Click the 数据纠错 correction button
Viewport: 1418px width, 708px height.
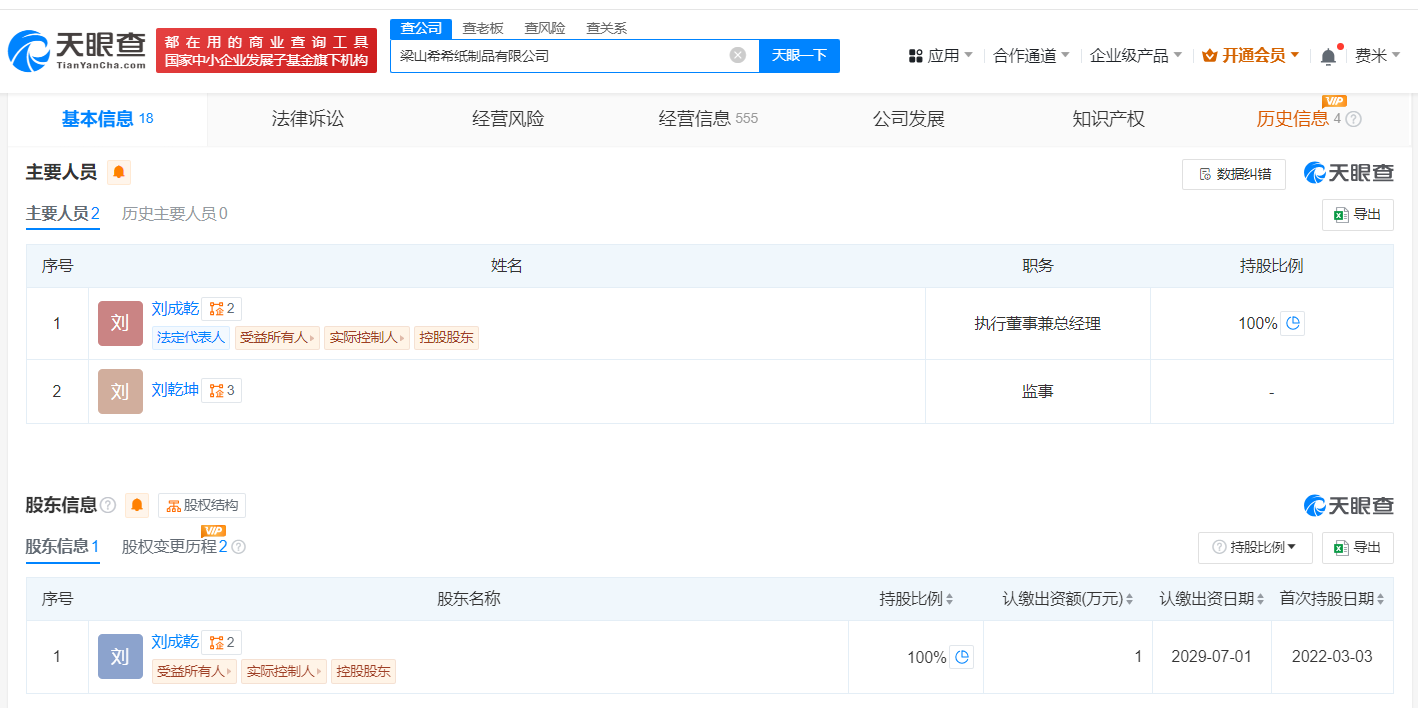[1234, 173]
